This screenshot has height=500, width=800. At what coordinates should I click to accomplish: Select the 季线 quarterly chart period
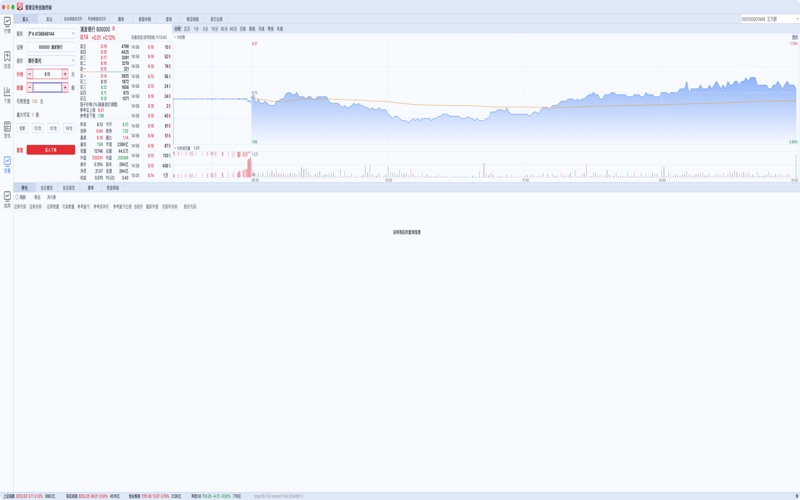[x=270, y=29]
